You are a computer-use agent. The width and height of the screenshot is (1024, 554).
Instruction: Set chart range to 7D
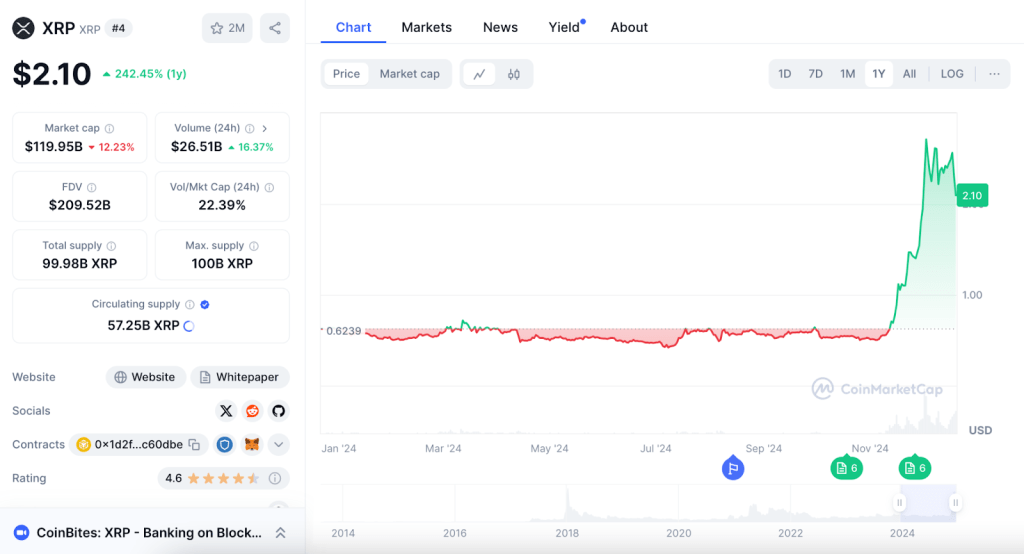(815, 74)
